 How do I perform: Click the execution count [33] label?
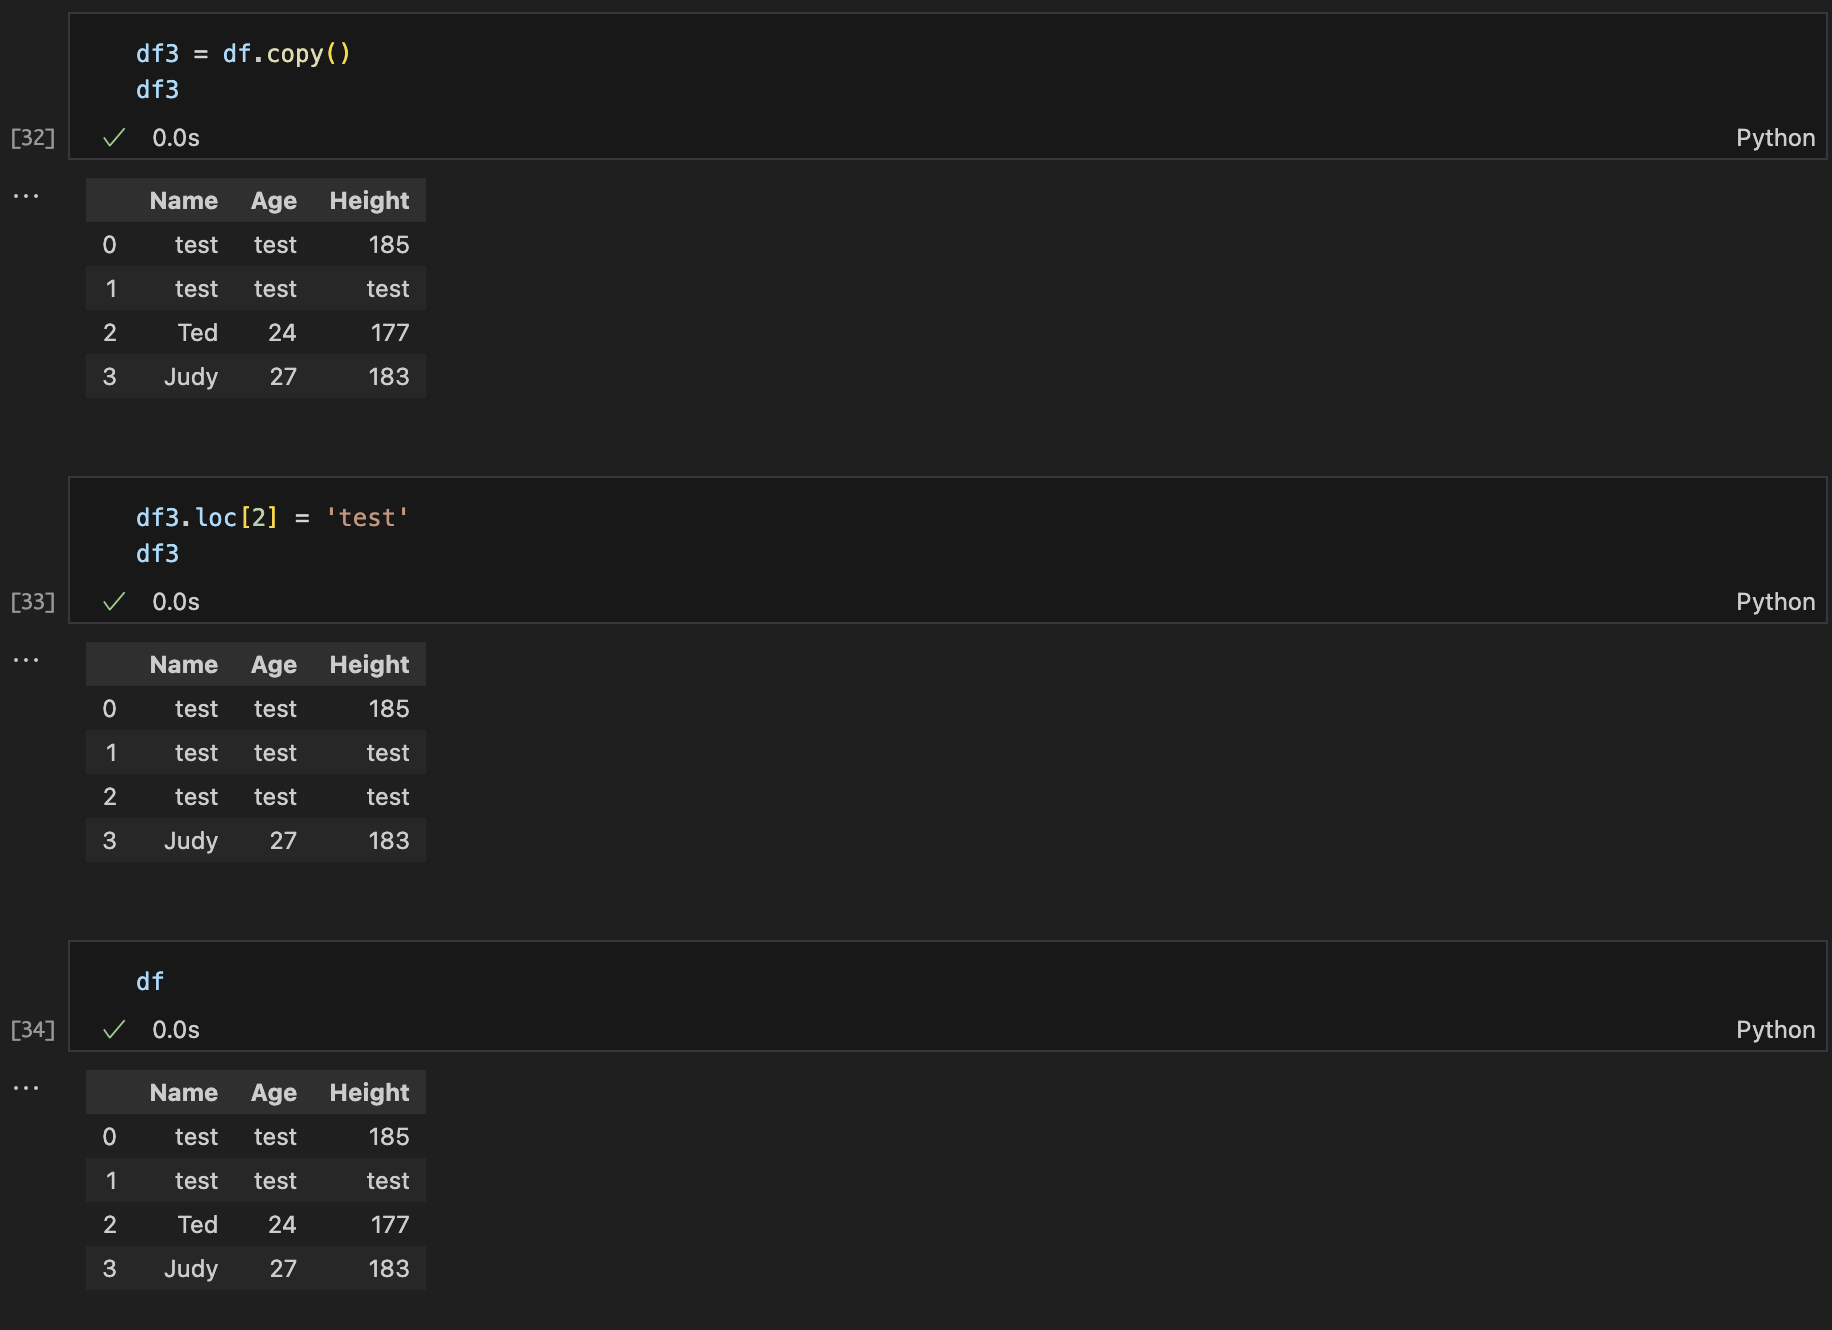31,601
